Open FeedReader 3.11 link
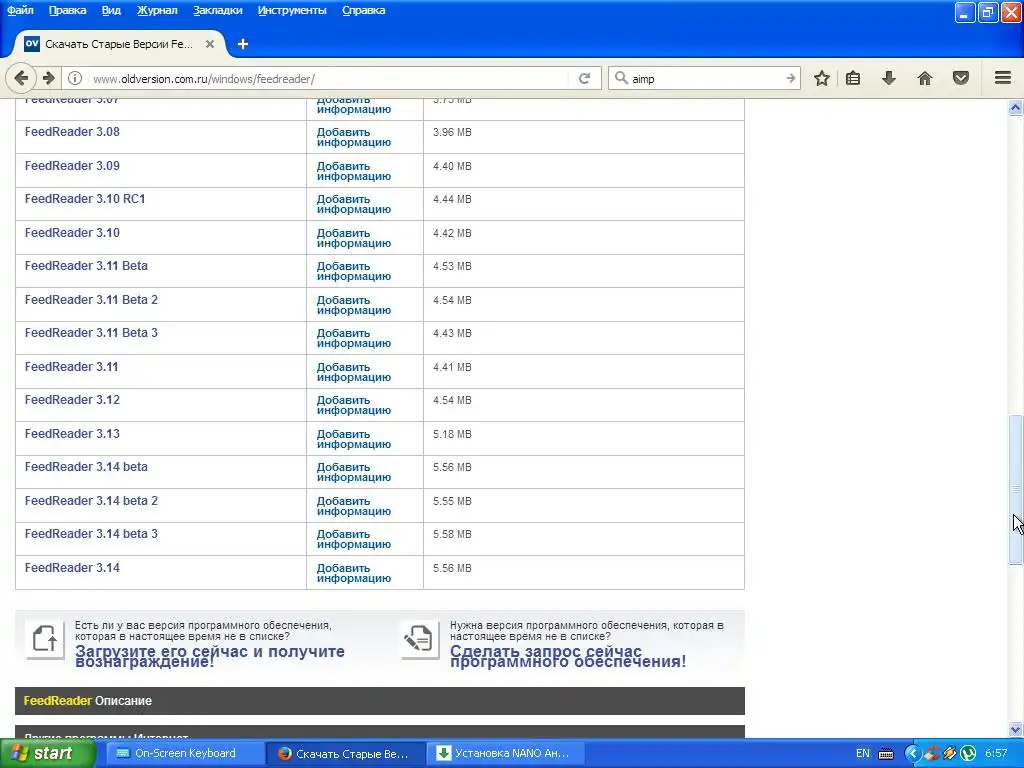Viewport: 1024px width, 768px height. [x=71, y=366]
